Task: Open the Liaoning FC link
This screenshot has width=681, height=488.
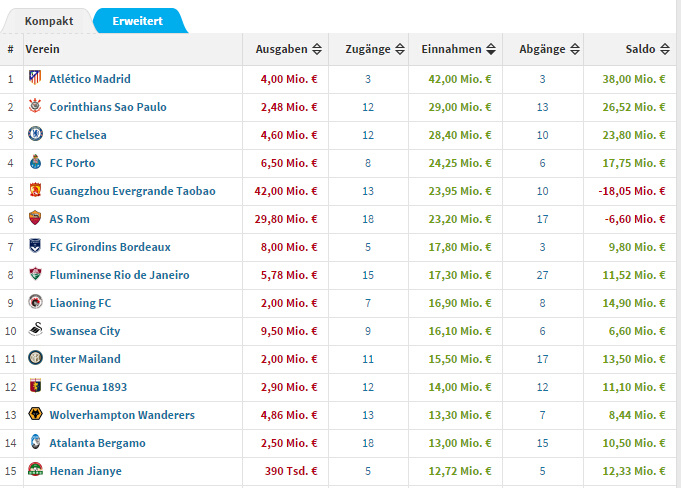Action: (80, 303)
